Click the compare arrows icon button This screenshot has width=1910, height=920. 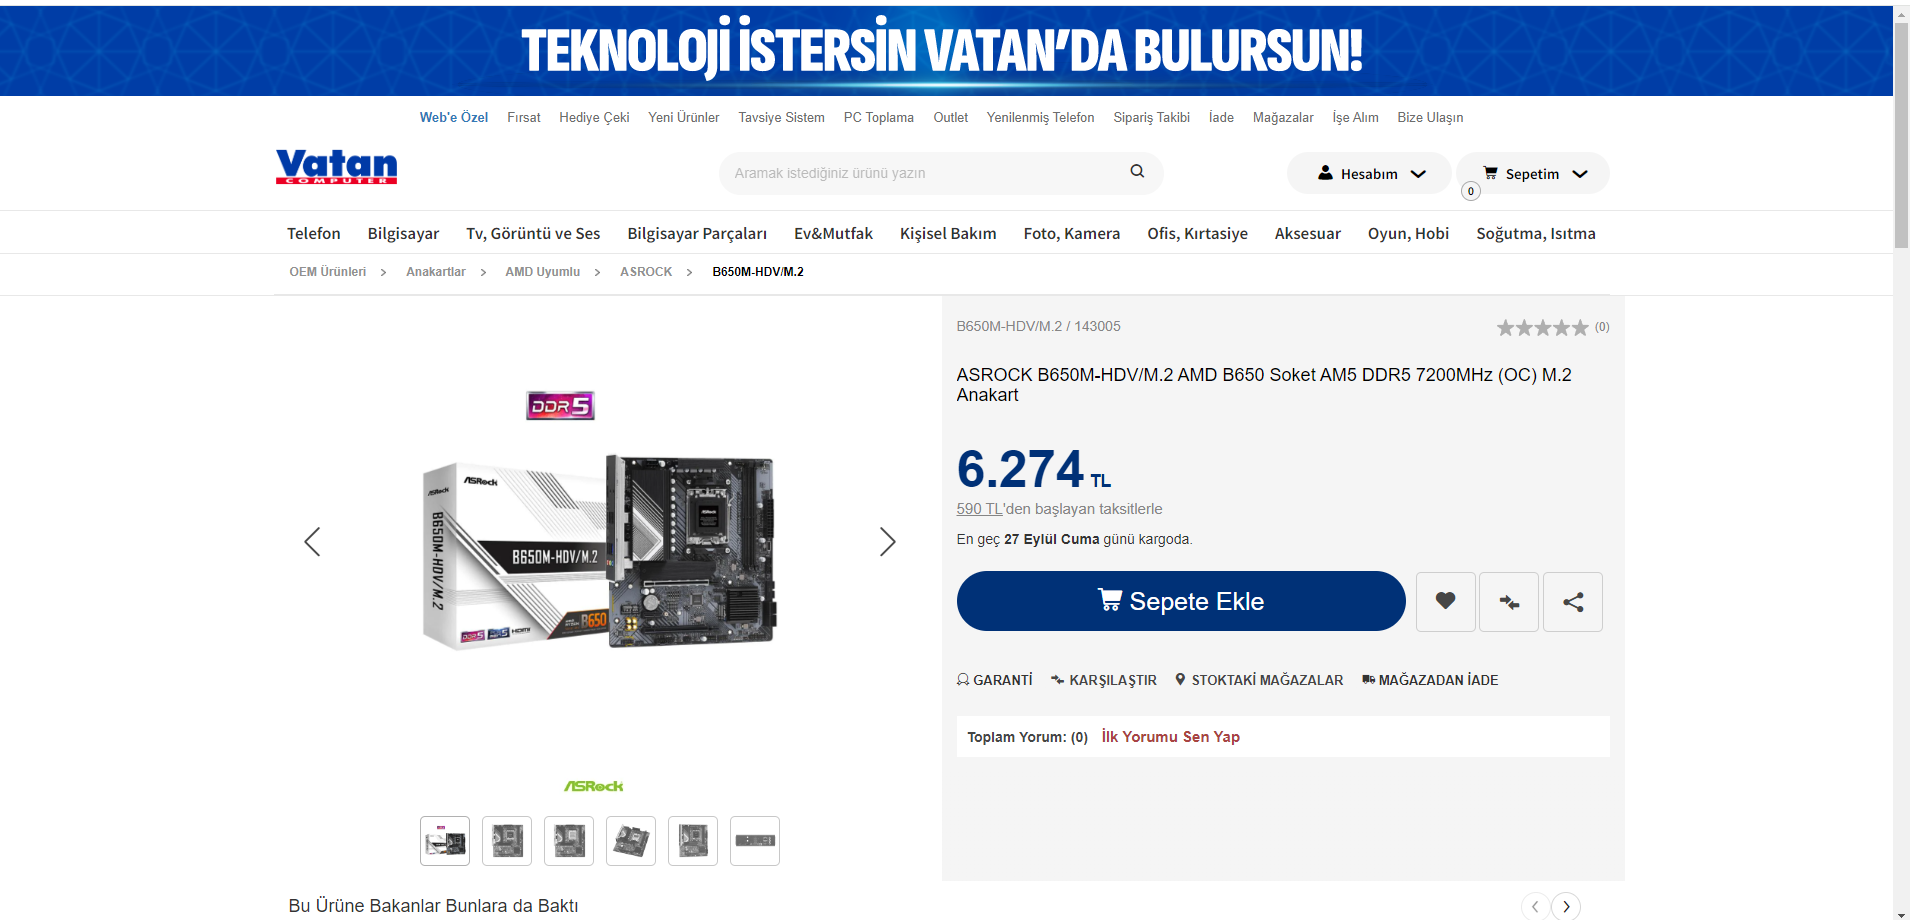(1509, 602)
